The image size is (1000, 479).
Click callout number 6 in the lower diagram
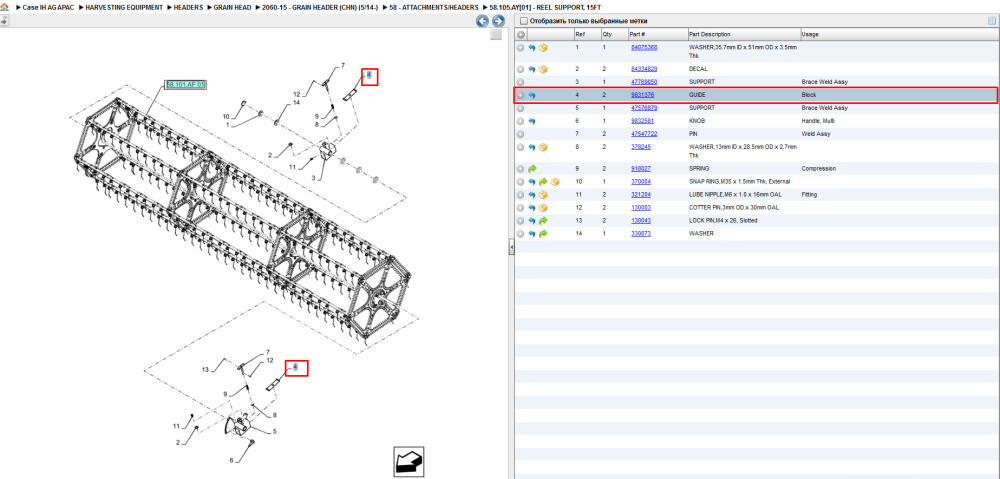(x=232, y=461)
